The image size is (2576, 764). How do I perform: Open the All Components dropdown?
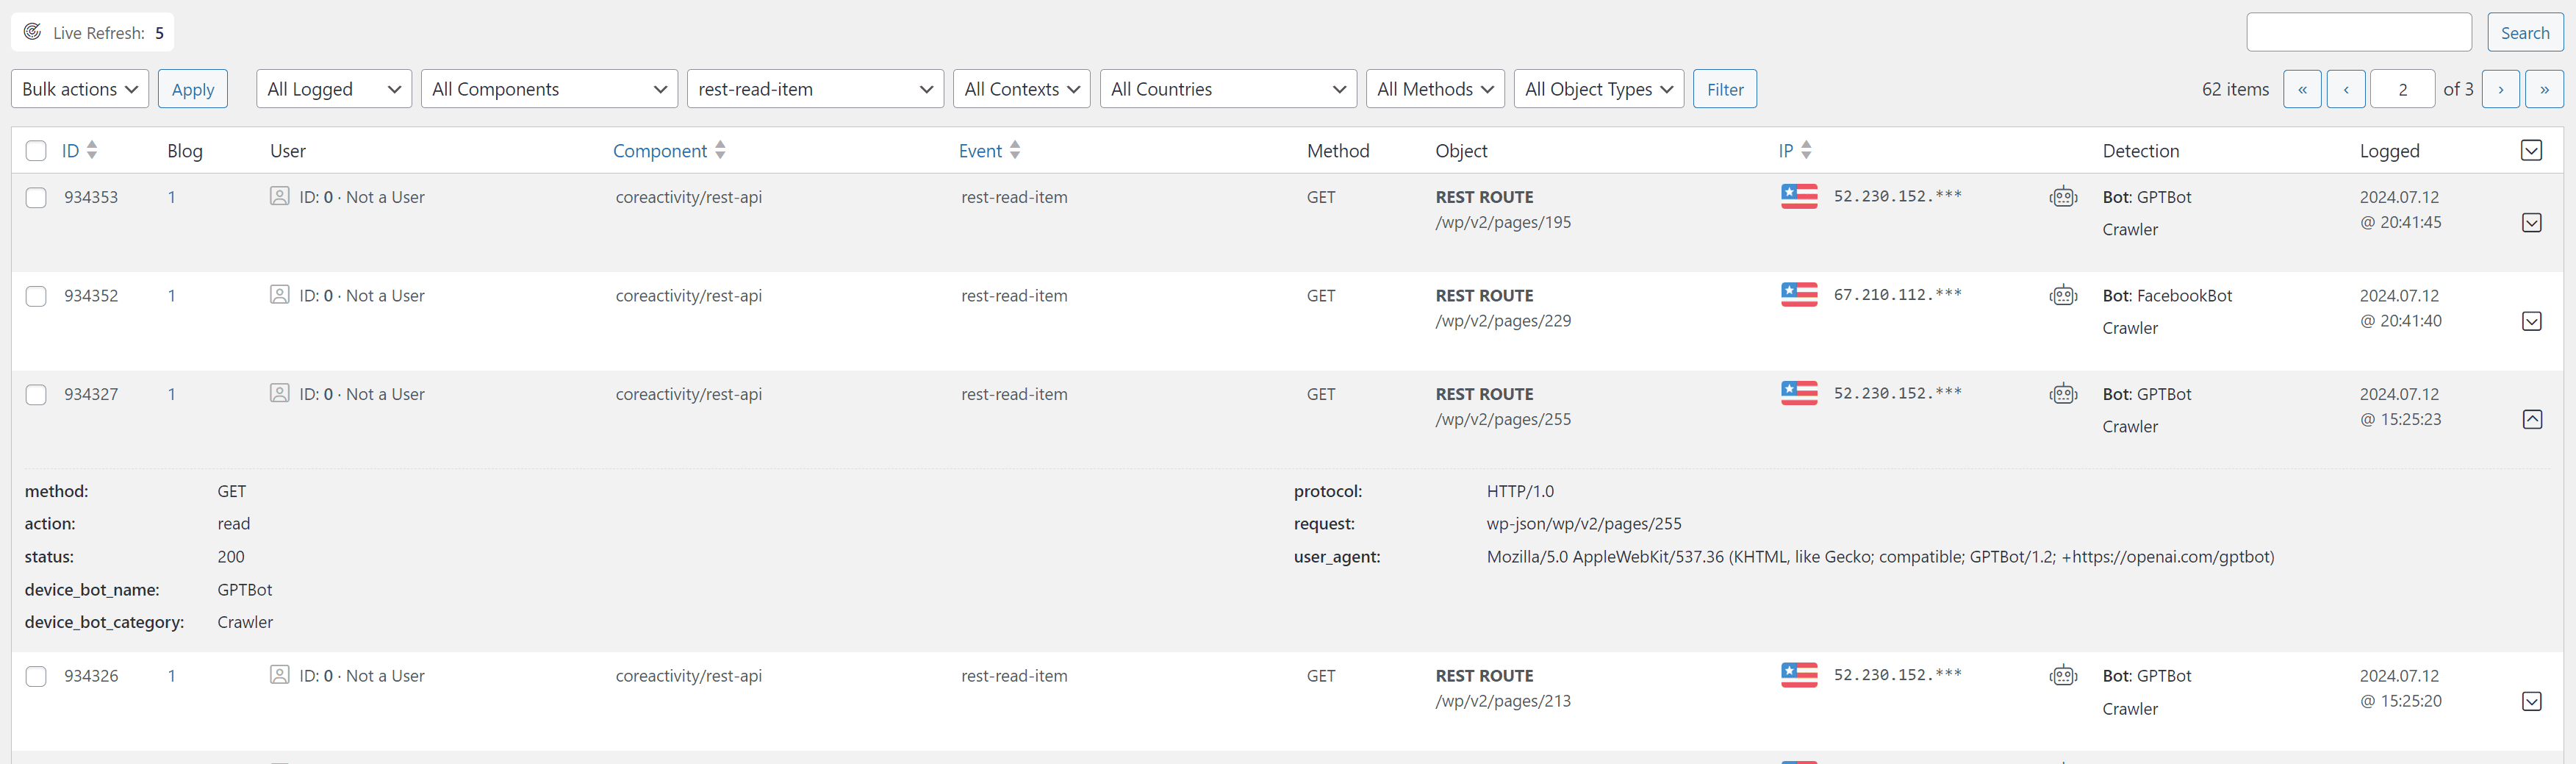(549, 89)
